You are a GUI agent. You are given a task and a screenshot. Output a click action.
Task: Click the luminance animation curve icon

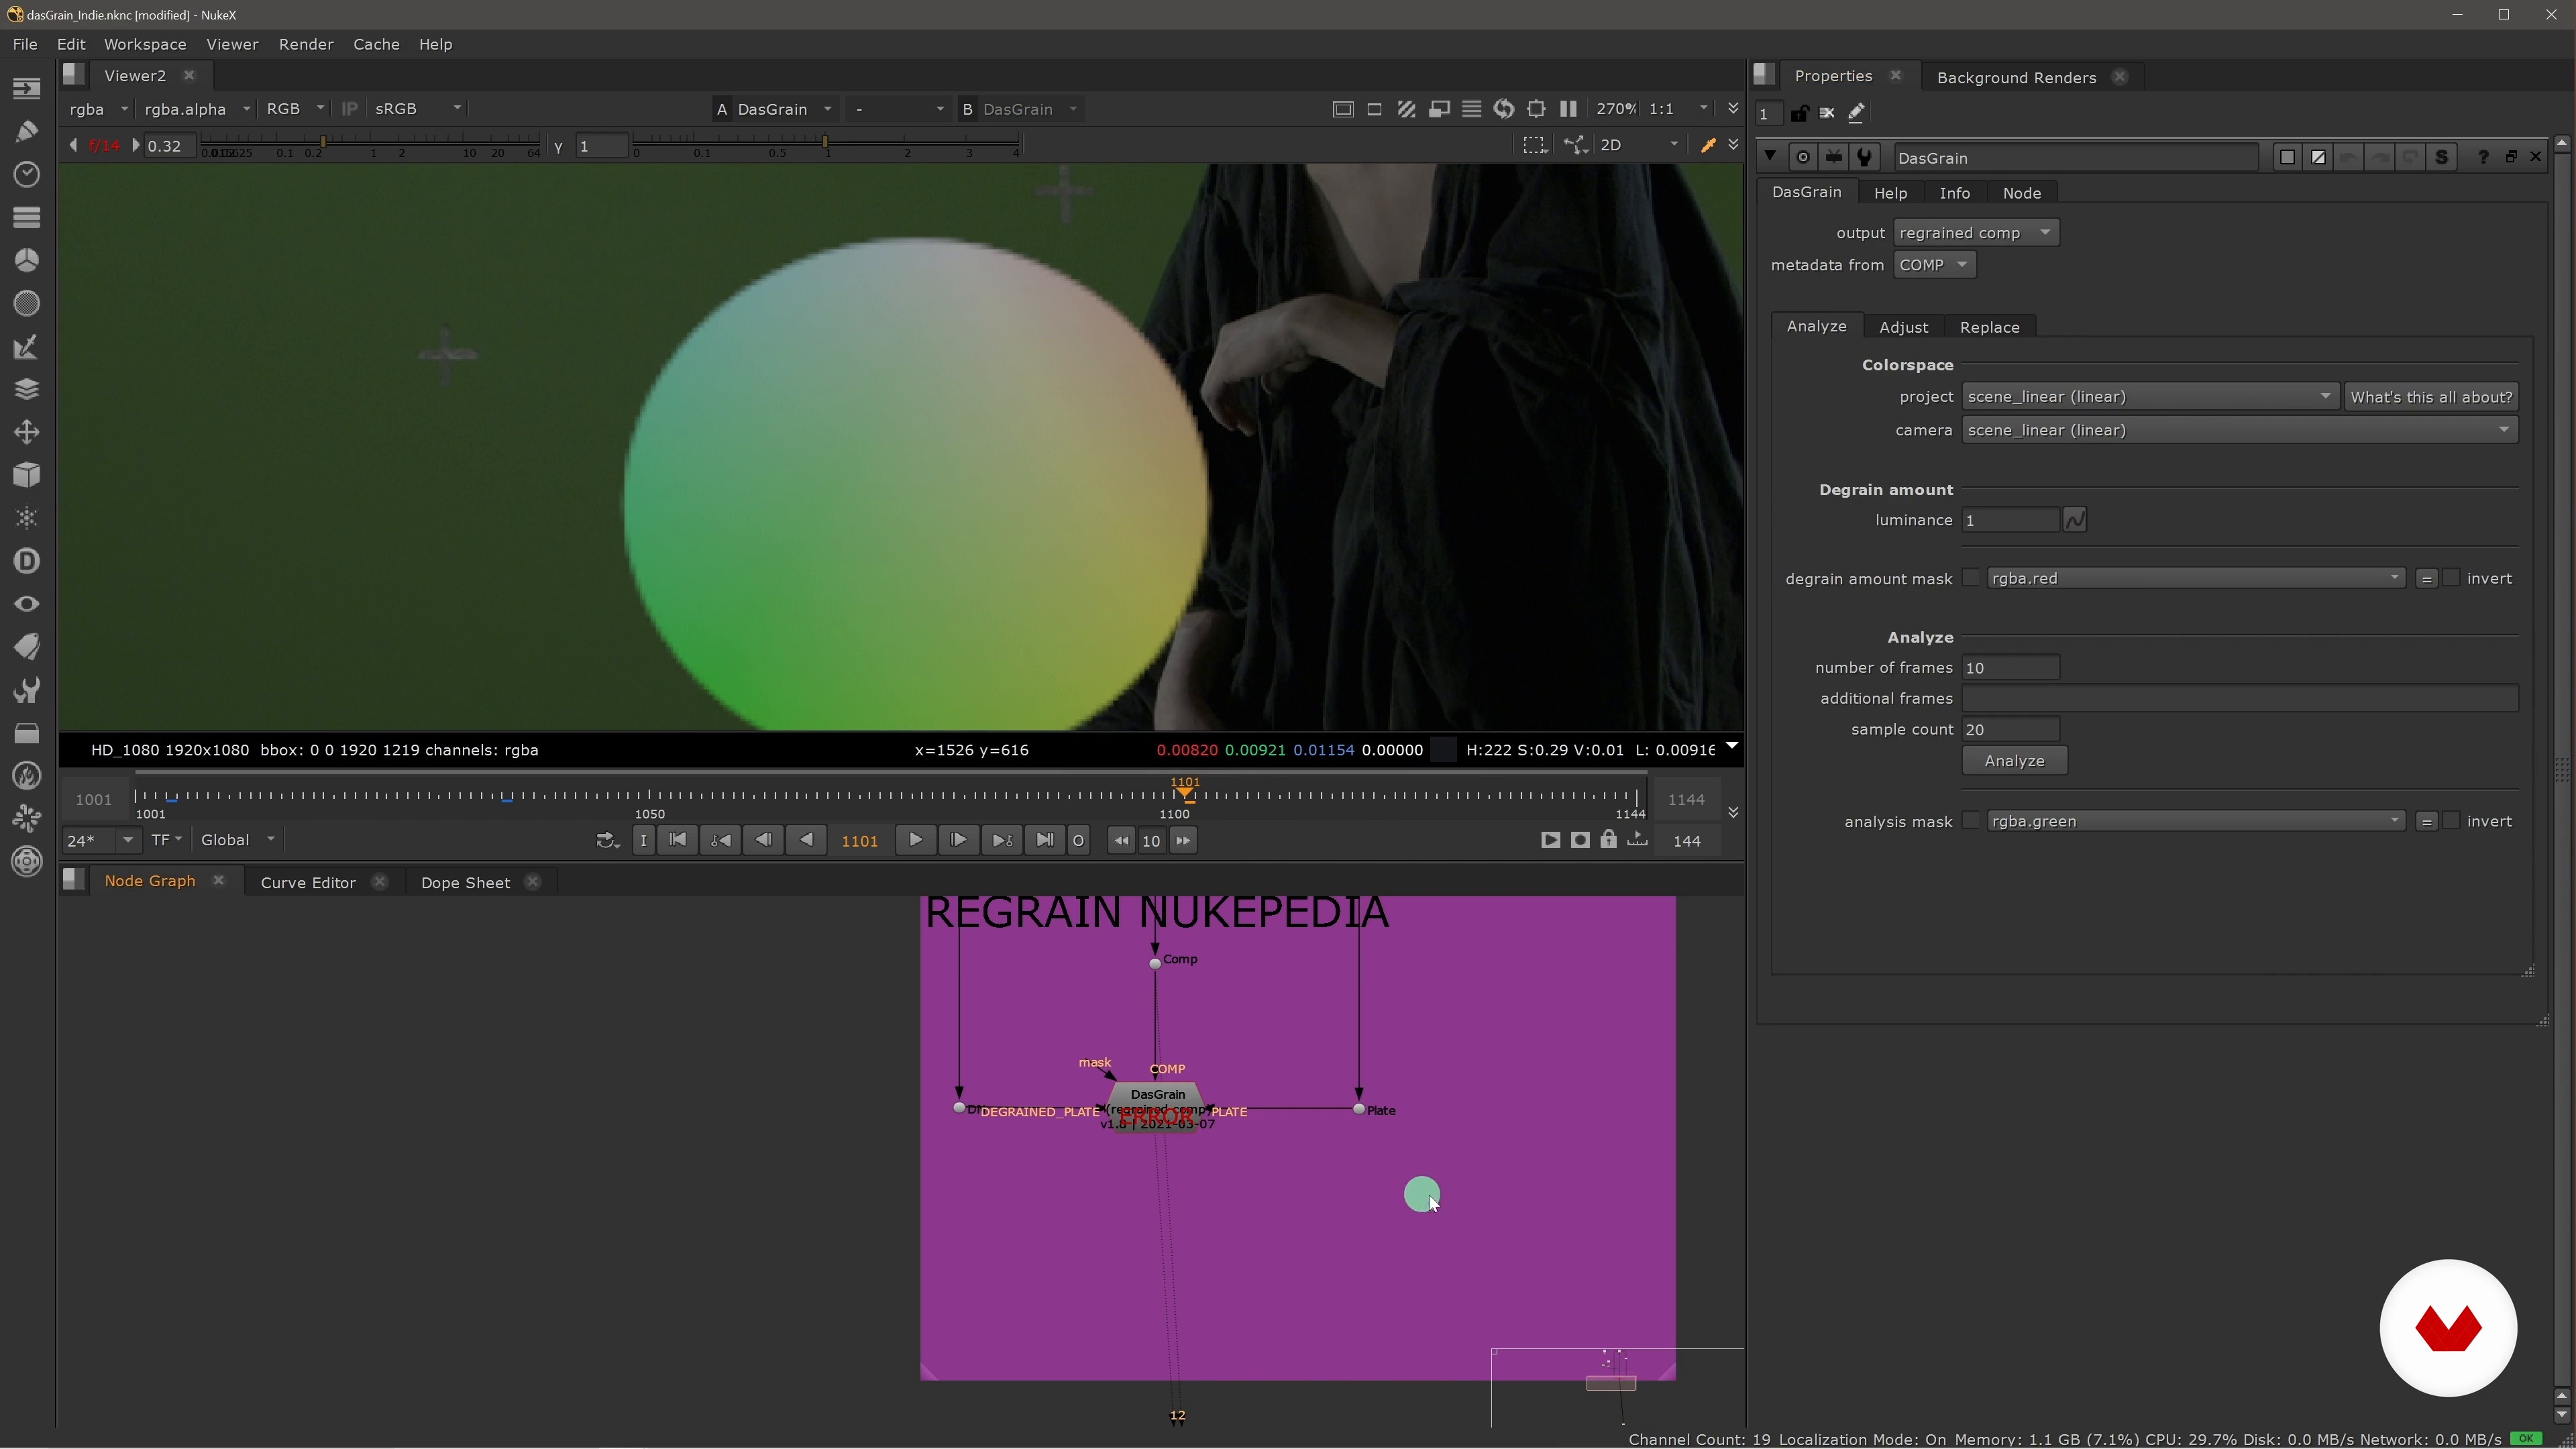[2075, 520]
